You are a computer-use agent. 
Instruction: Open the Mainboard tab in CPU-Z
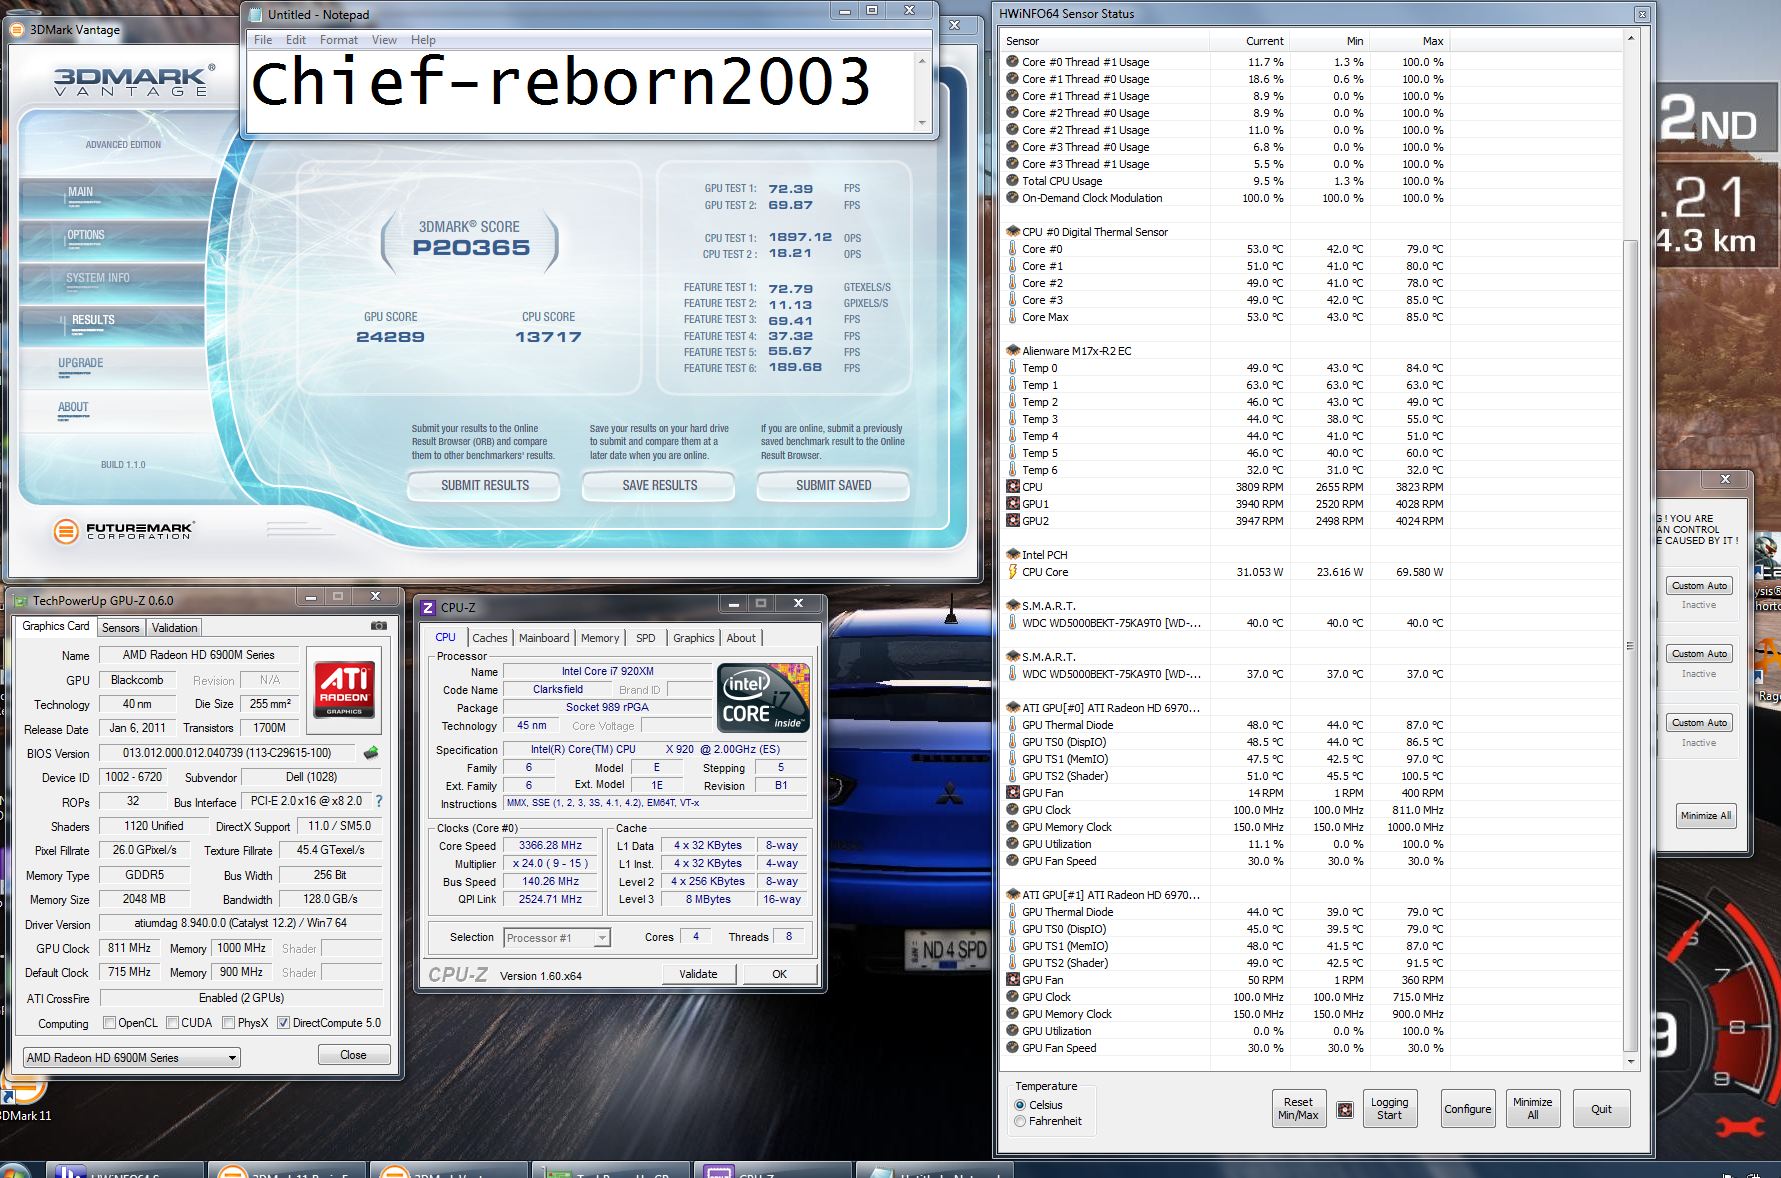[x=544, y=638]
